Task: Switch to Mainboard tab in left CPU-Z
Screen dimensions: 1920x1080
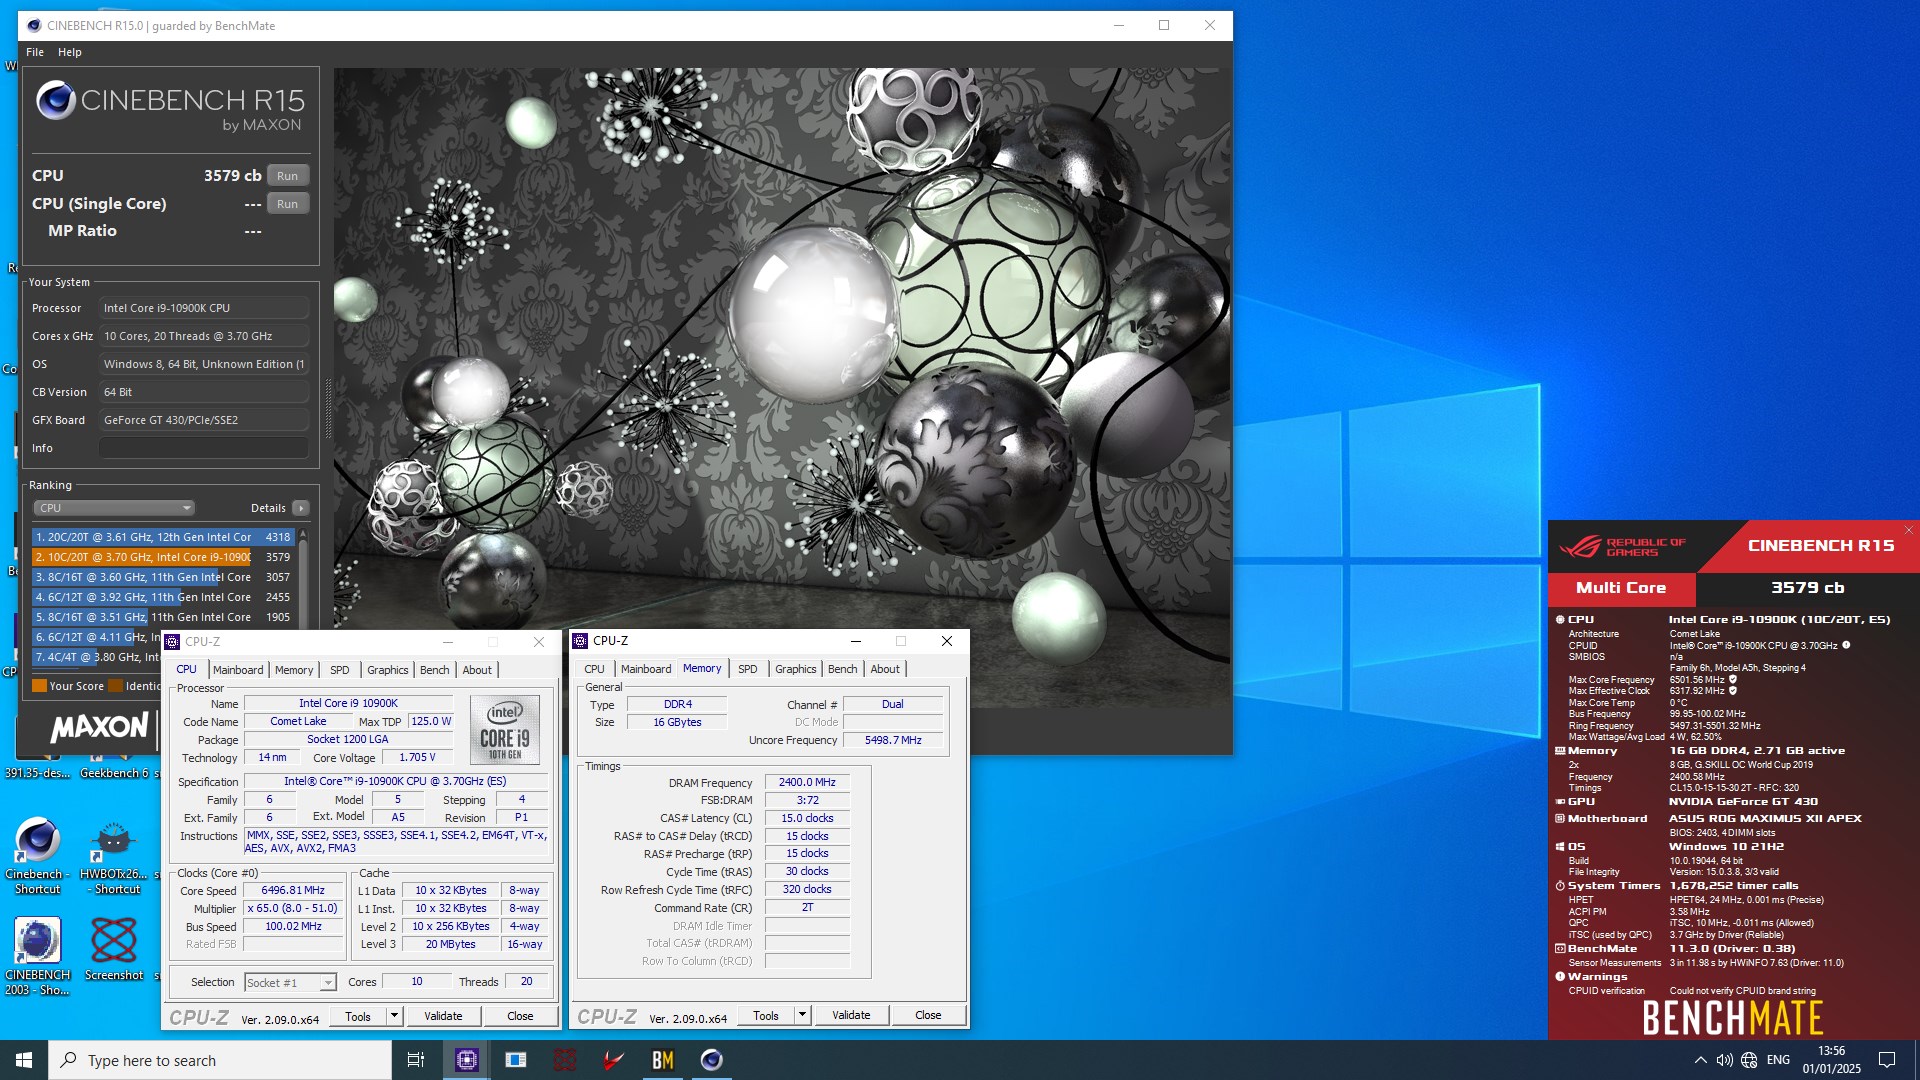Action: coord(238,670)
